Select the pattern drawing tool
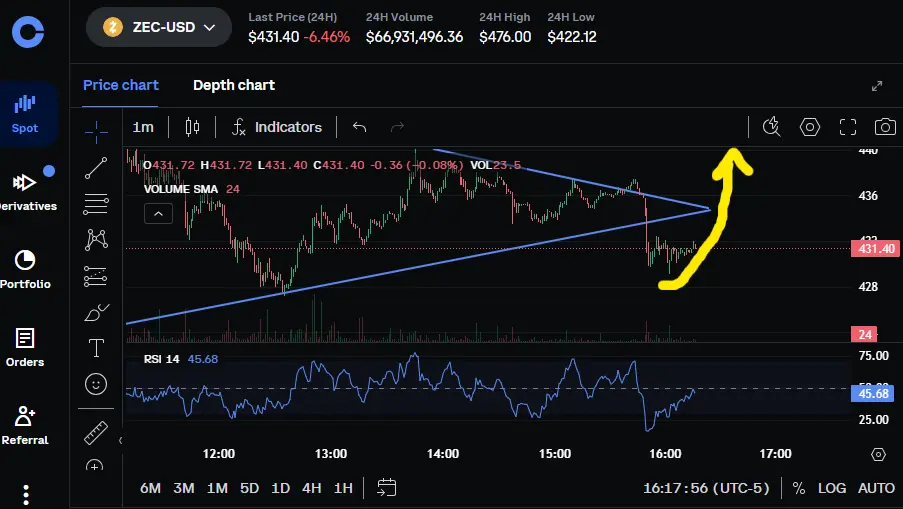Image resolution: width=903 pixels, height=509 pixels. pyautogui.click(x=96, y=240)
